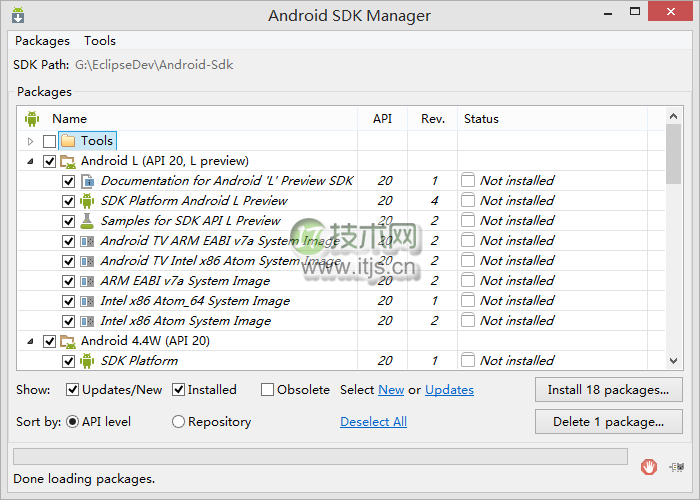700x500 pixels.
Task: Click the Android L folder icon
Action: pyautogui.click(x=68, y=161)
